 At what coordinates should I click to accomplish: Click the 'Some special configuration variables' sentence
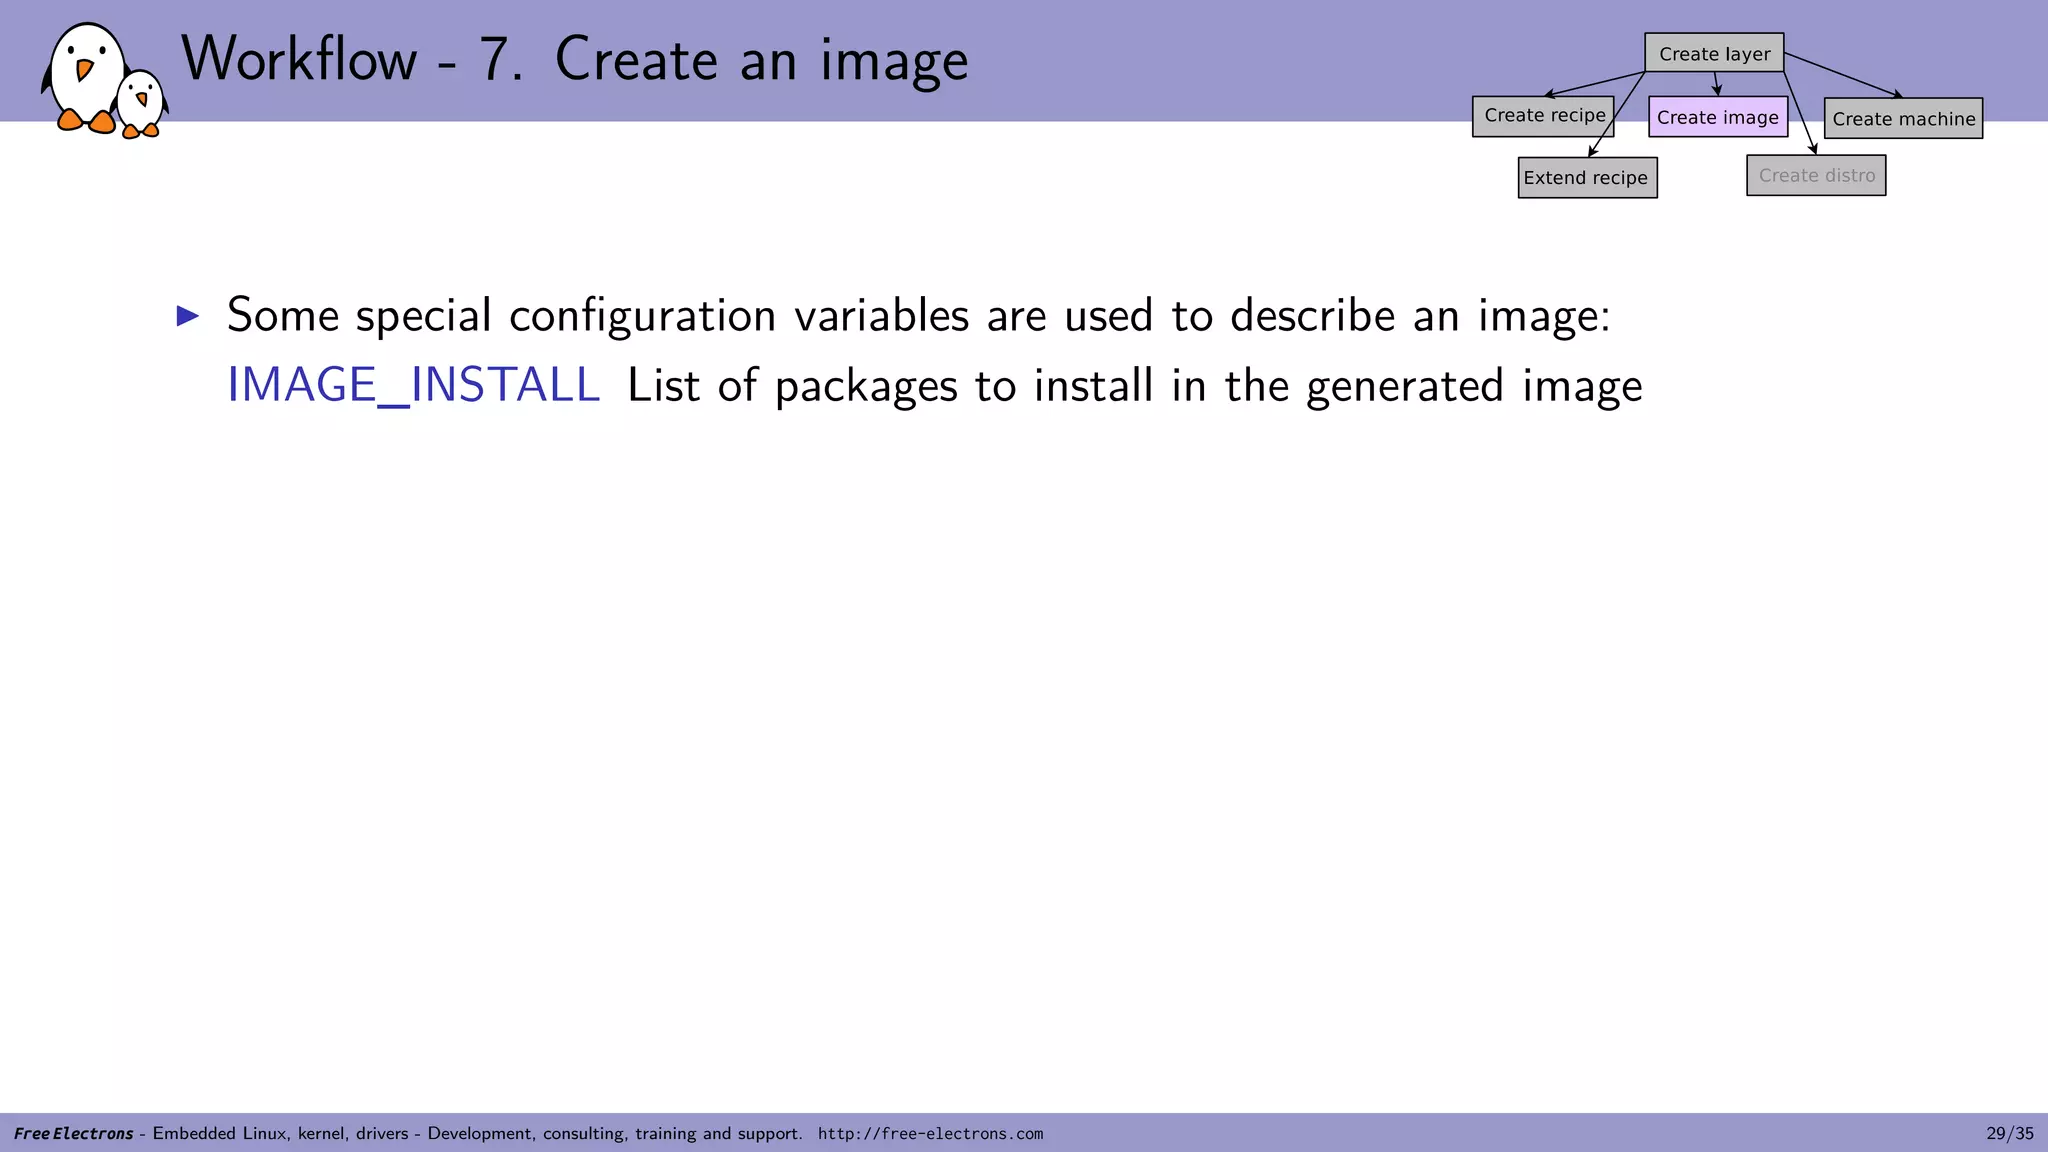click(x=919, y=316)
